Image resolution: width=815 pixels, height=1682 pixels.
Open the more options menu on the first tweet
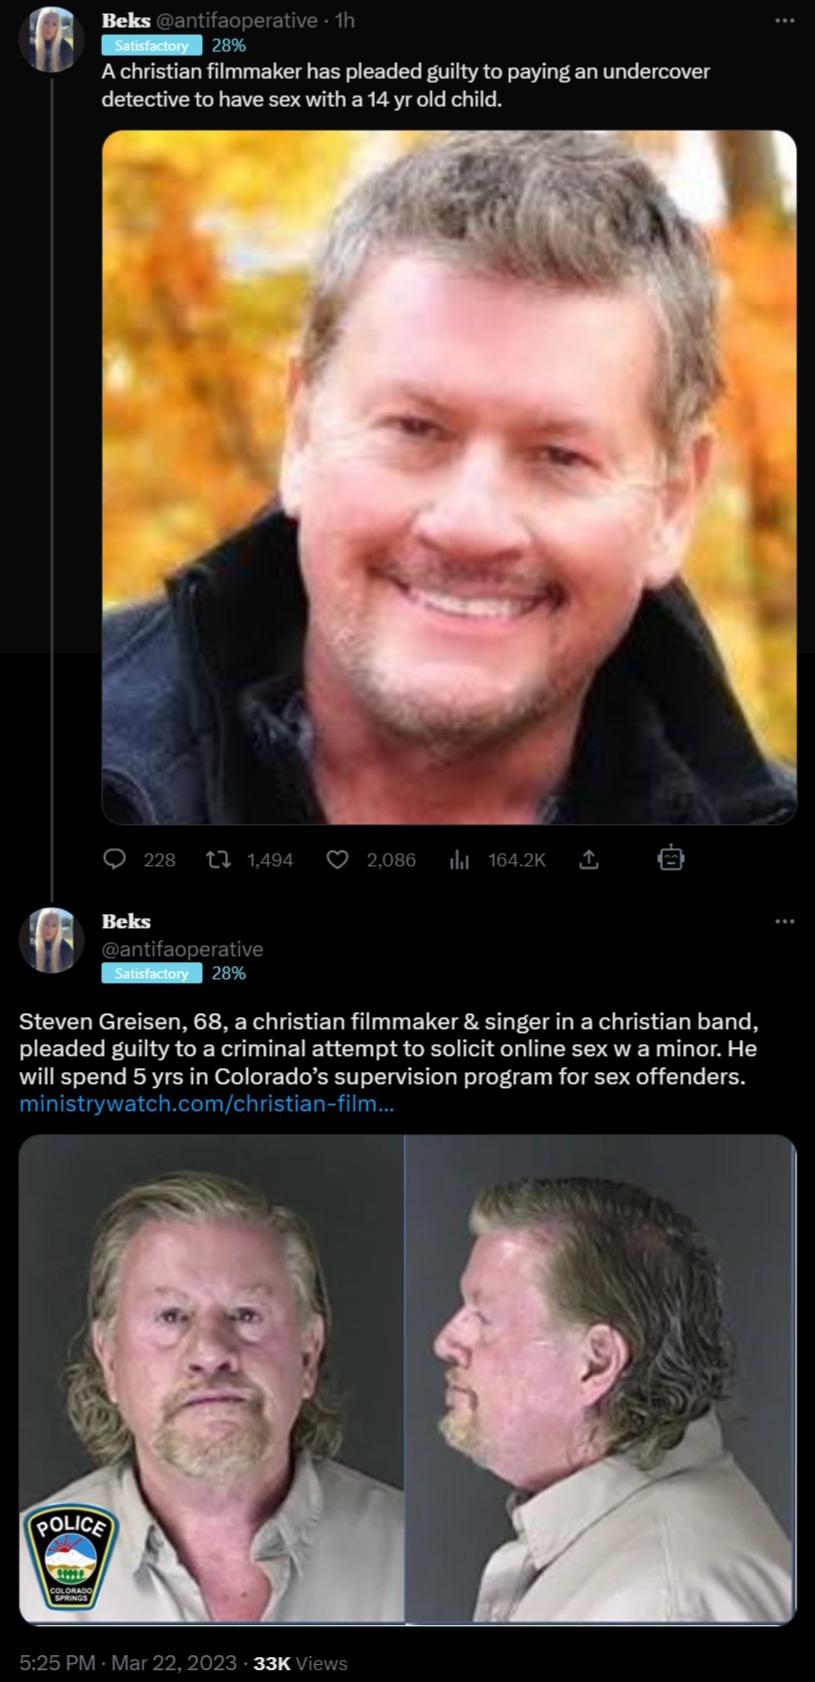784,20
